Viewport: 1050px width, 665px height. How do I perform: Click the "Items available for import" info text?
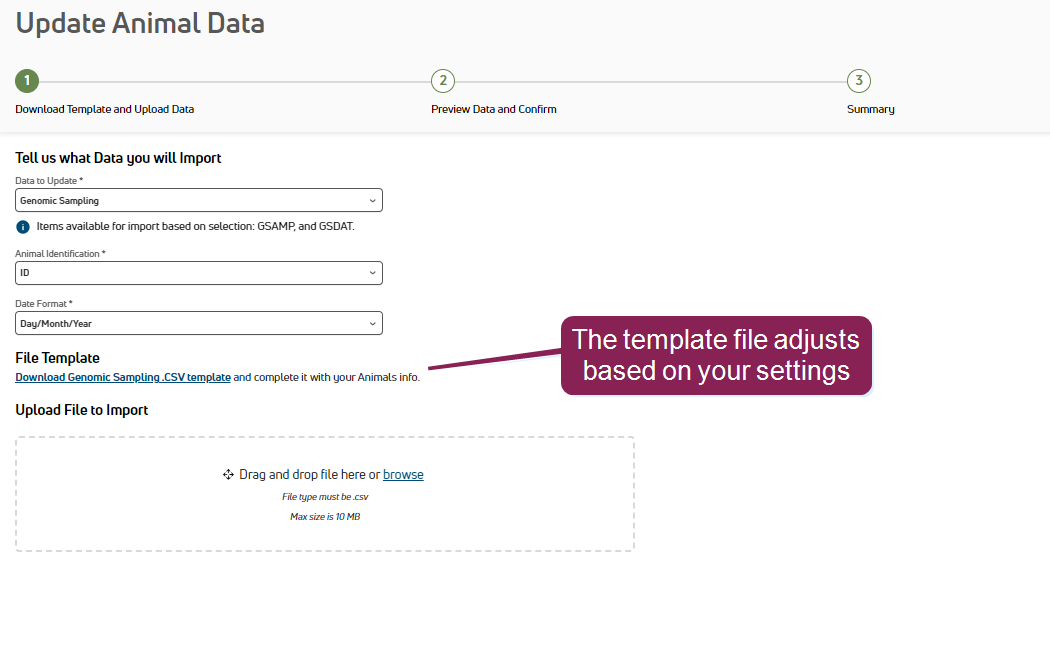pos(196,227)
